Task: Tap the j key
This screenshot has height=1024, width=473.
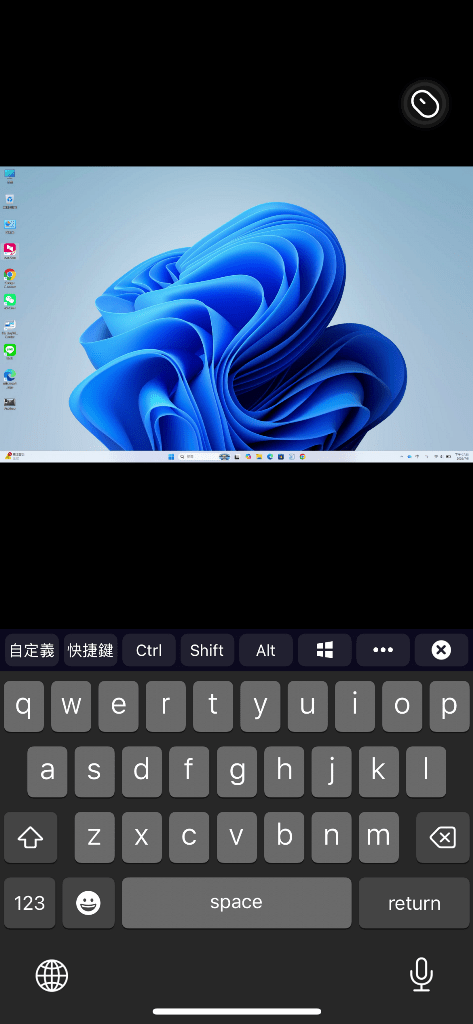Action: coord(331,771)
